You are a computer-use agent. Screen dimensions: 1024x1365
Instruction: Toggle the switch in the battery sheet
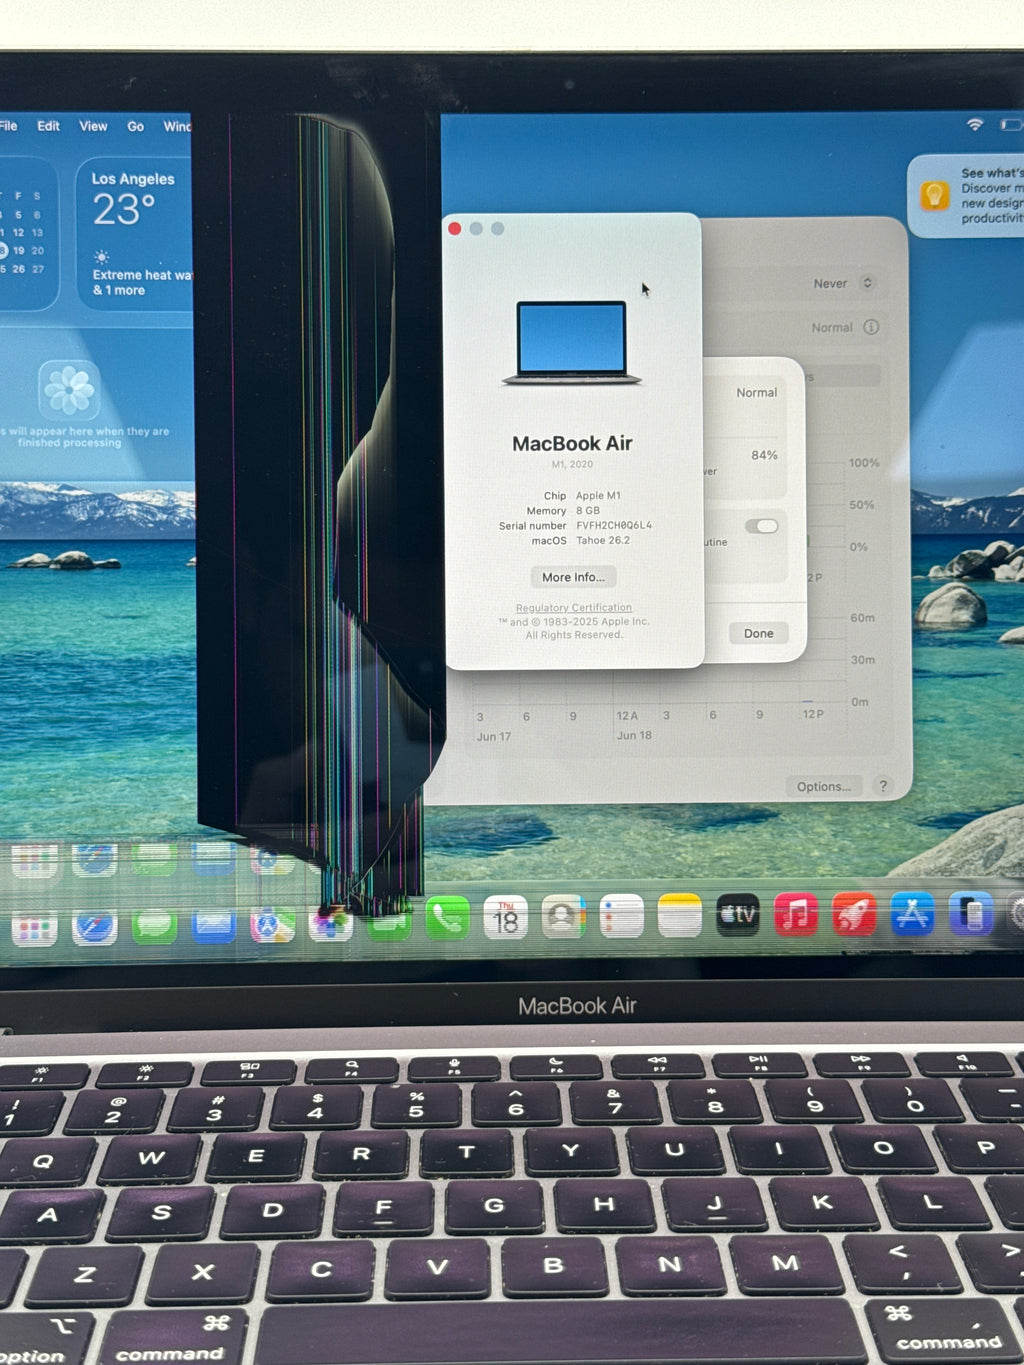tap(761, 526)
